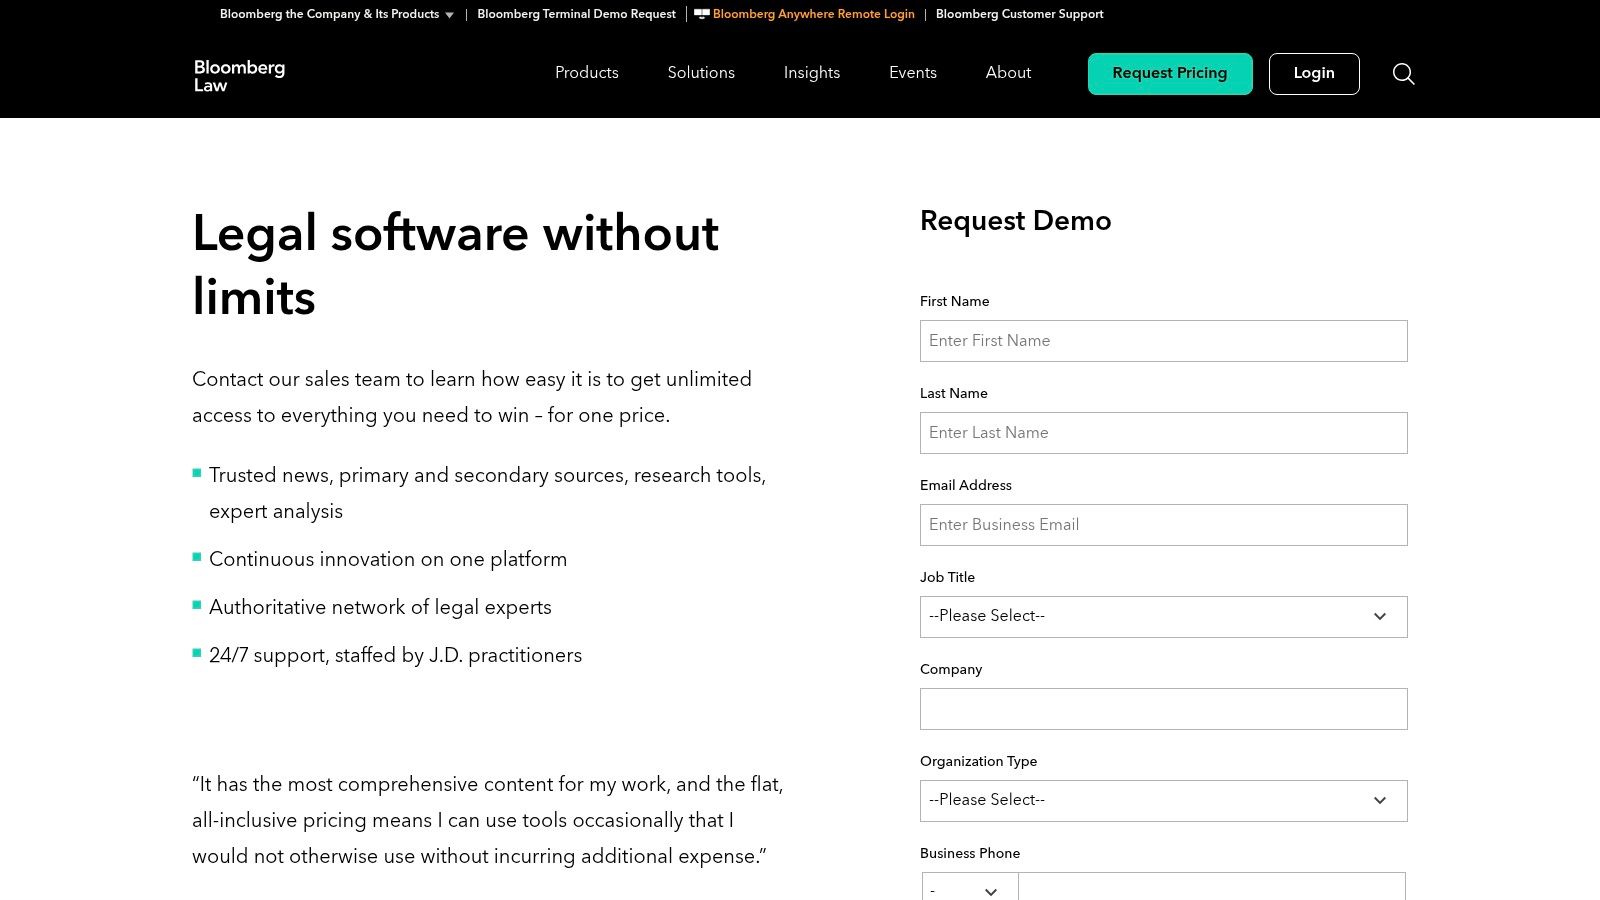The width and height of the screenshot is (1600, 900).
Task: Select the Email Address input box
Action: point(1163,525)
